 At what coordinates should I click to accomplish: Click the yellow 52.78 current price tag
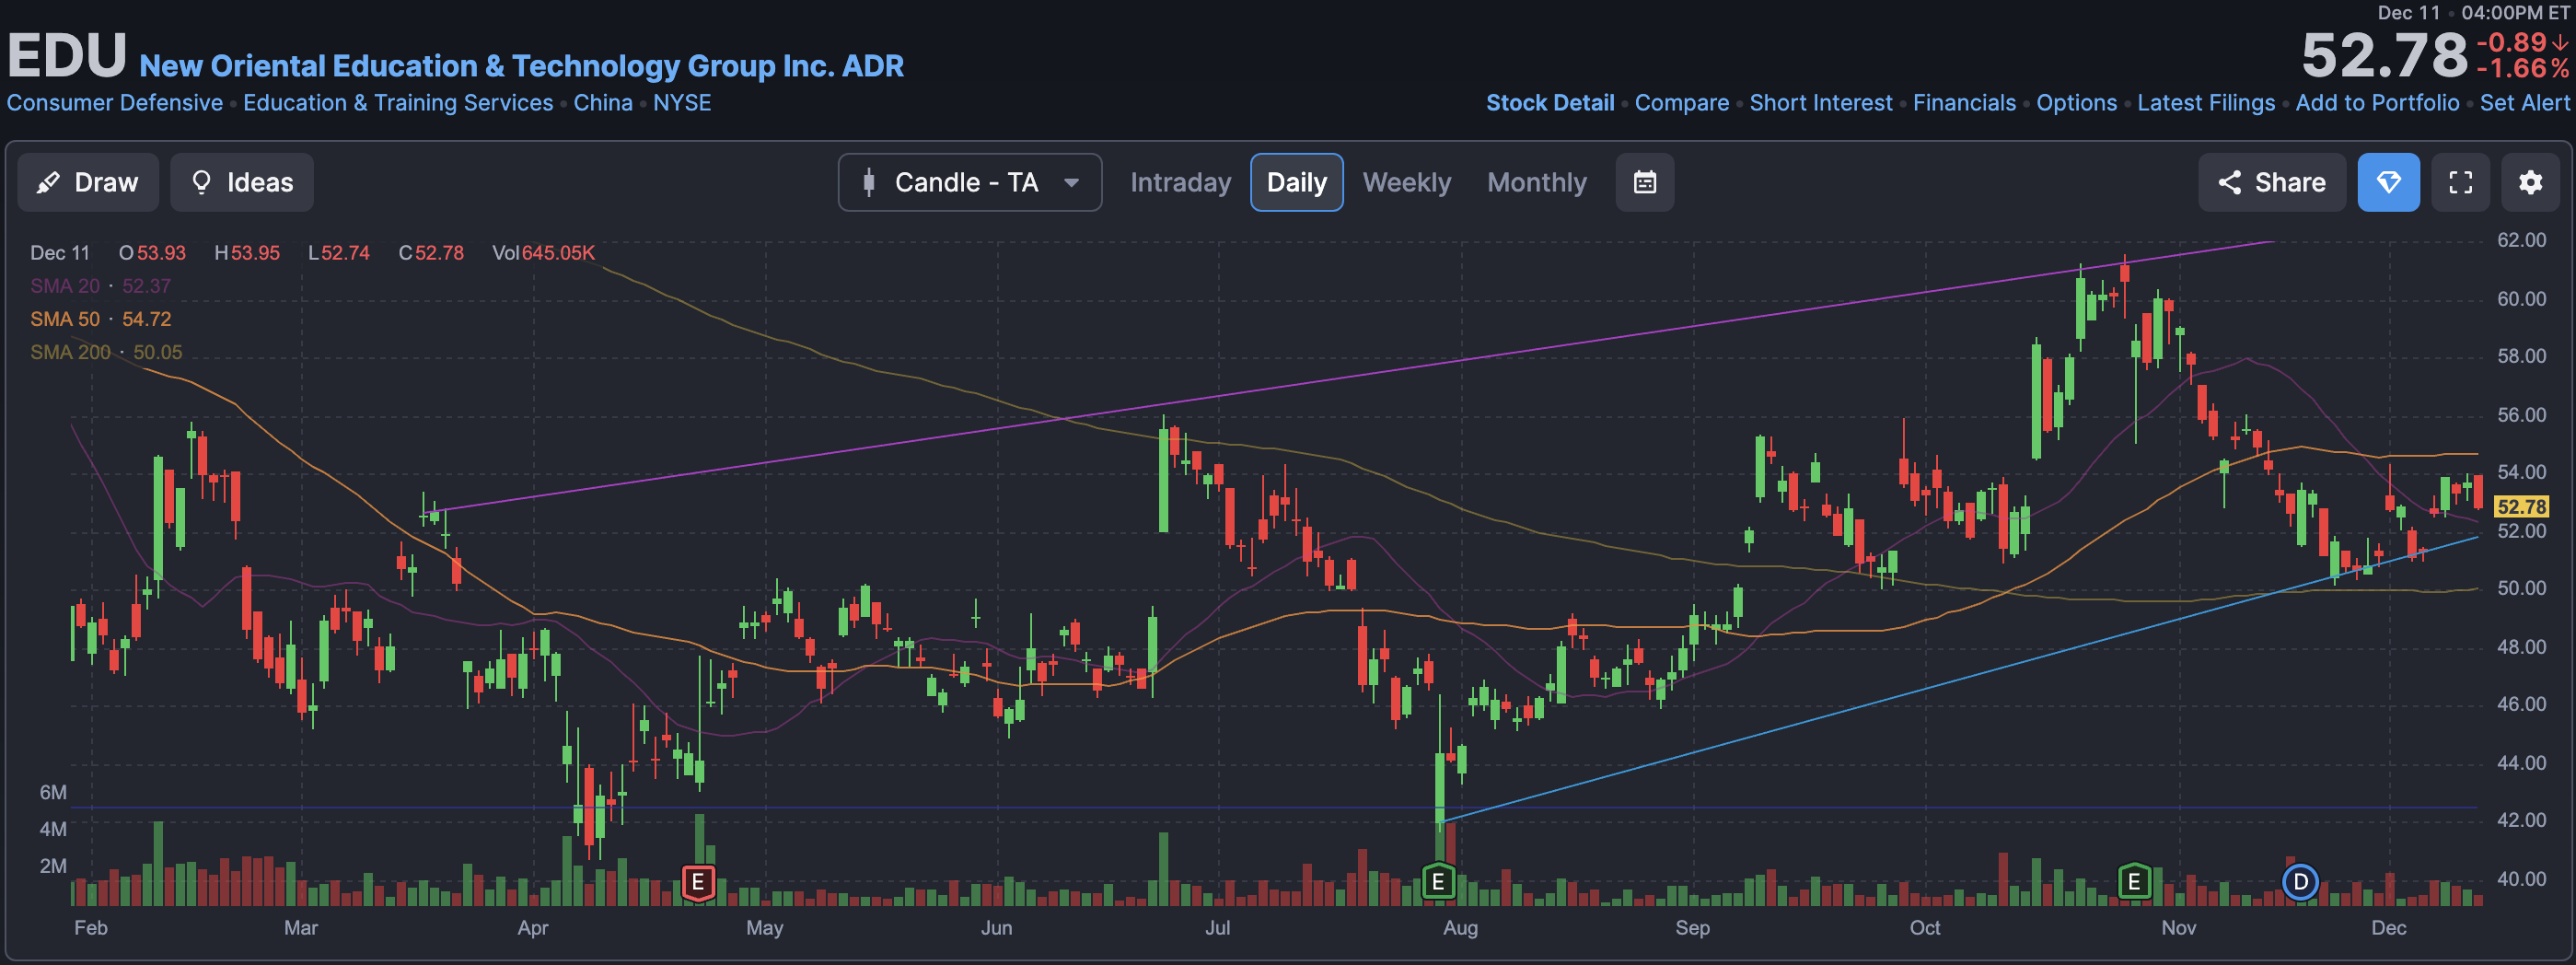[2521, 506]
